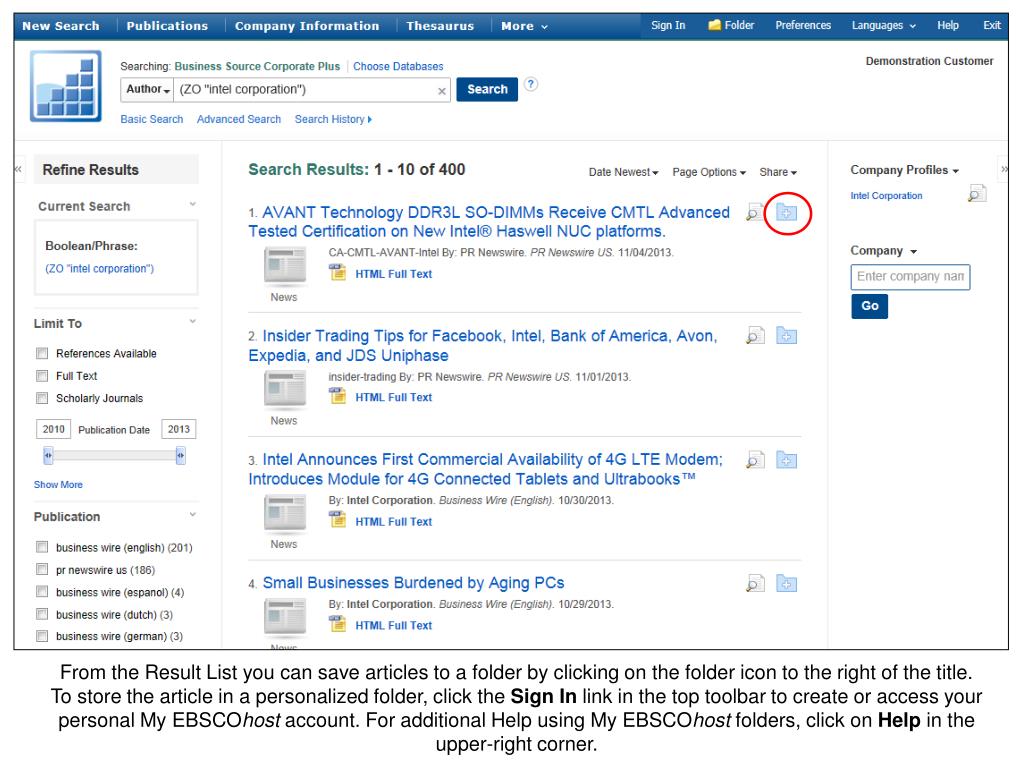Preview the Insider Trading Tips article
This screenshot has height=768, width=1024.
click(x=755, y=336)
